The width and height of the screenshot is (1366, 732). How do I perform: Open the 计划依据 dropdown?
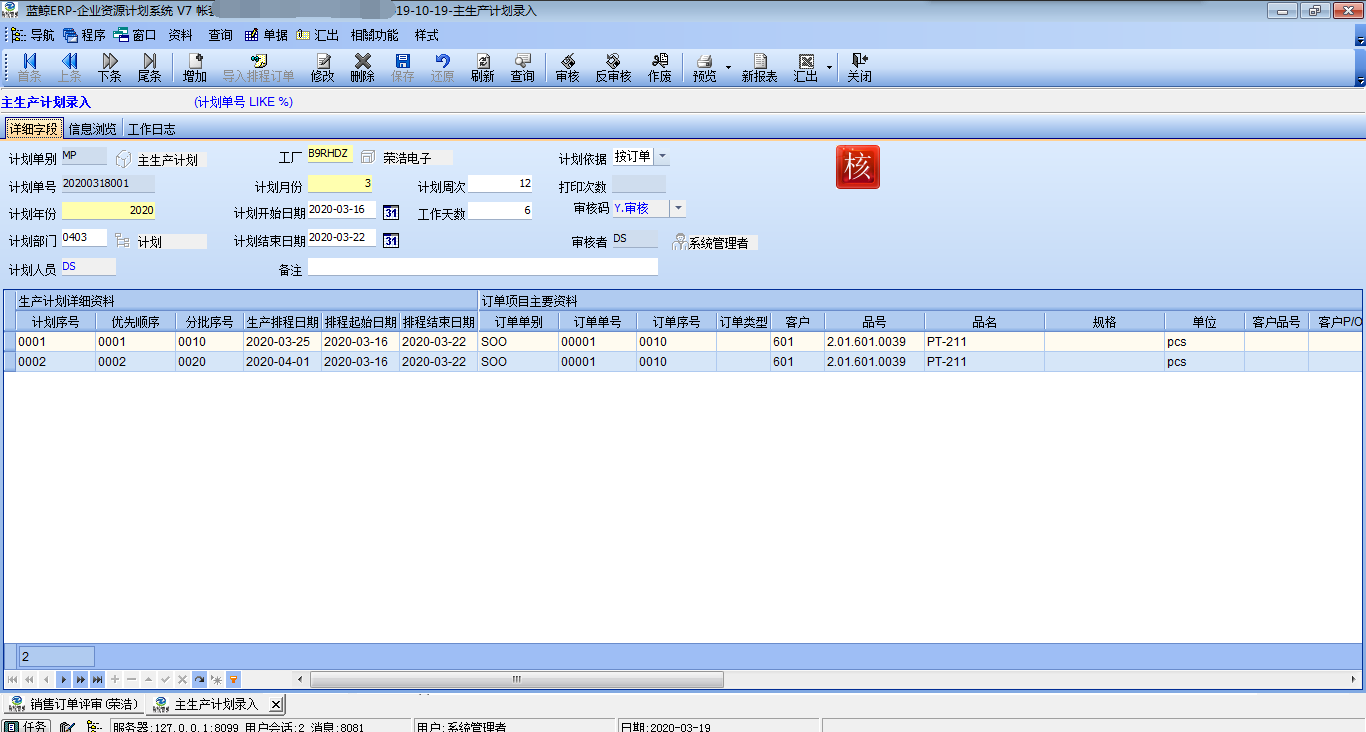[663, 157]
